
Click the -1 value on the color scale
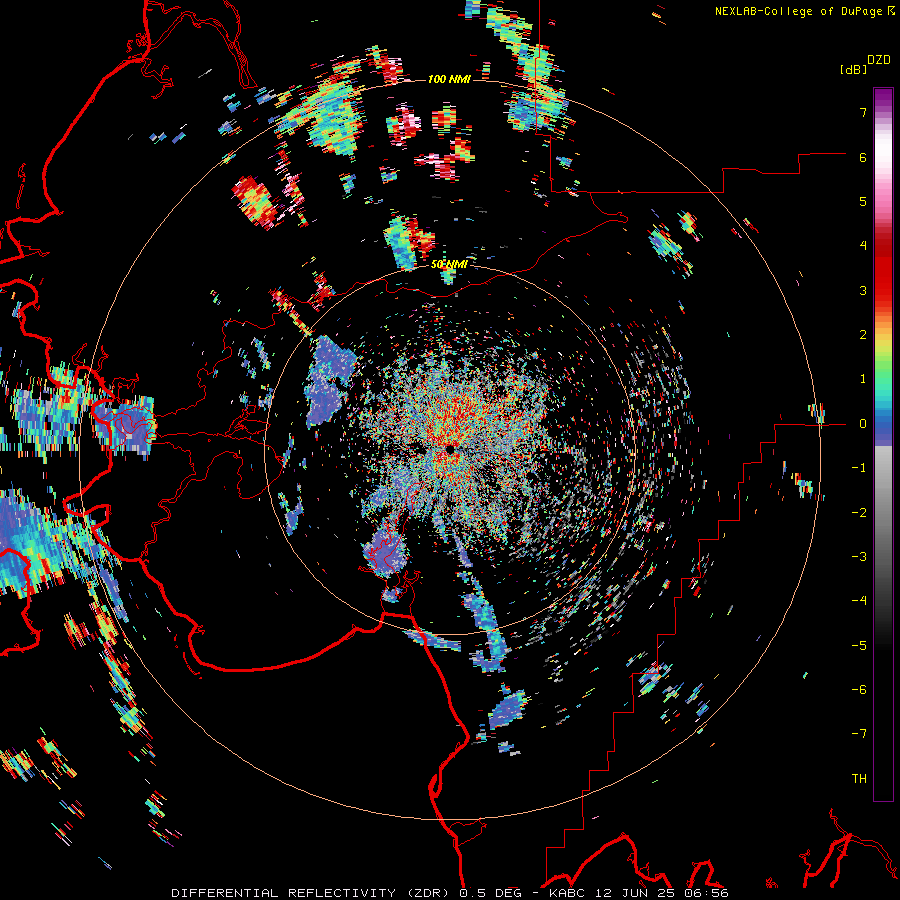tap(859, 468)
